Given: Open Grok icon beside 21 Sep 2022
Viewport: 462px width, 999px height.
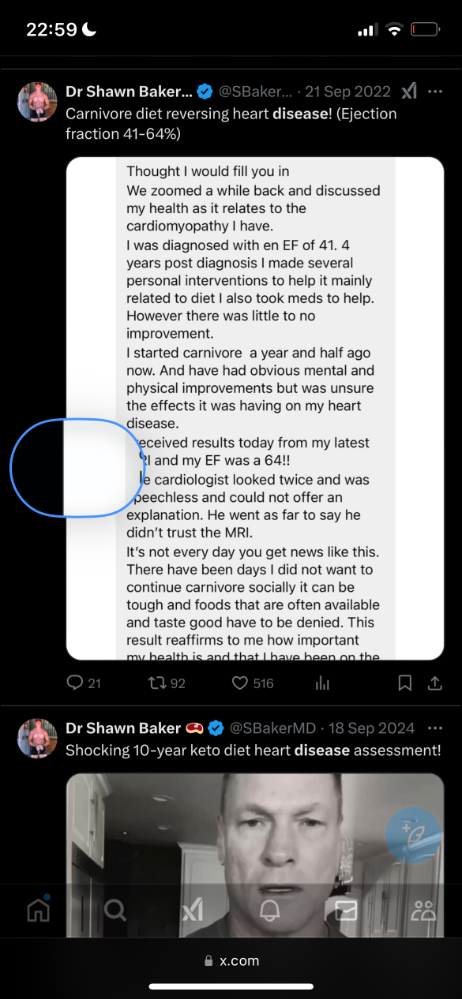Looking at the screenshot, I should [x=408, y=92].
